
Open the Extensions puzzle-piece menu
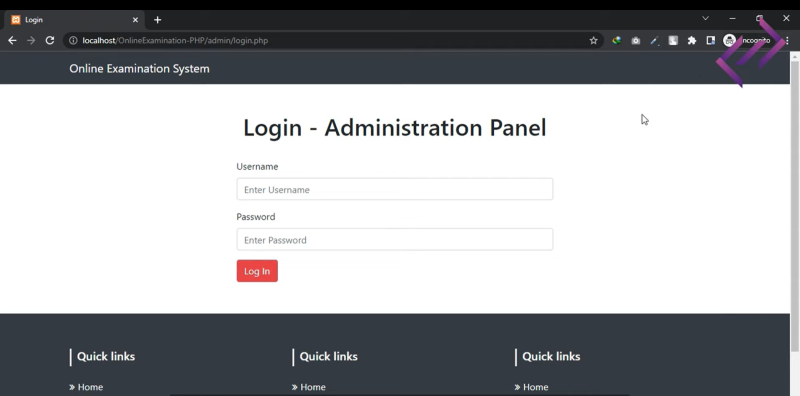pos(692,40)
